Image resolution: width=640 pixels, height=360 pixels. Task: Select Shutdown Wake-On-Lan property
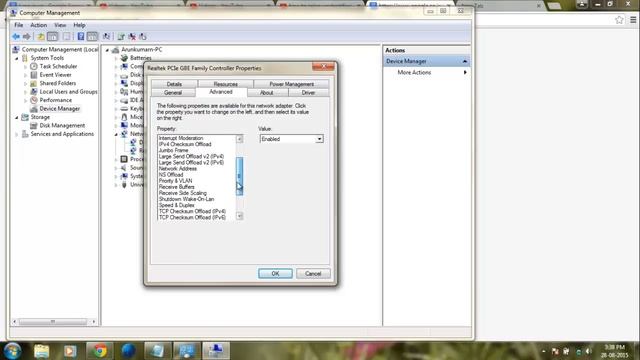tap(186, 199)
